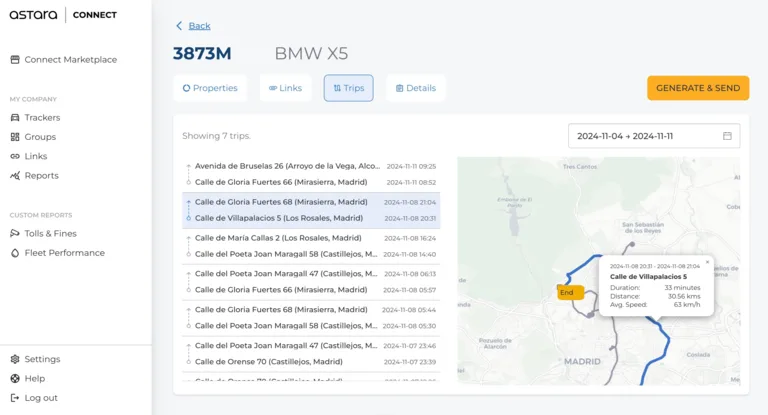768x415 pixels.
Task: Click the BMW X5 model heading
Action: [x=311, y=53]
